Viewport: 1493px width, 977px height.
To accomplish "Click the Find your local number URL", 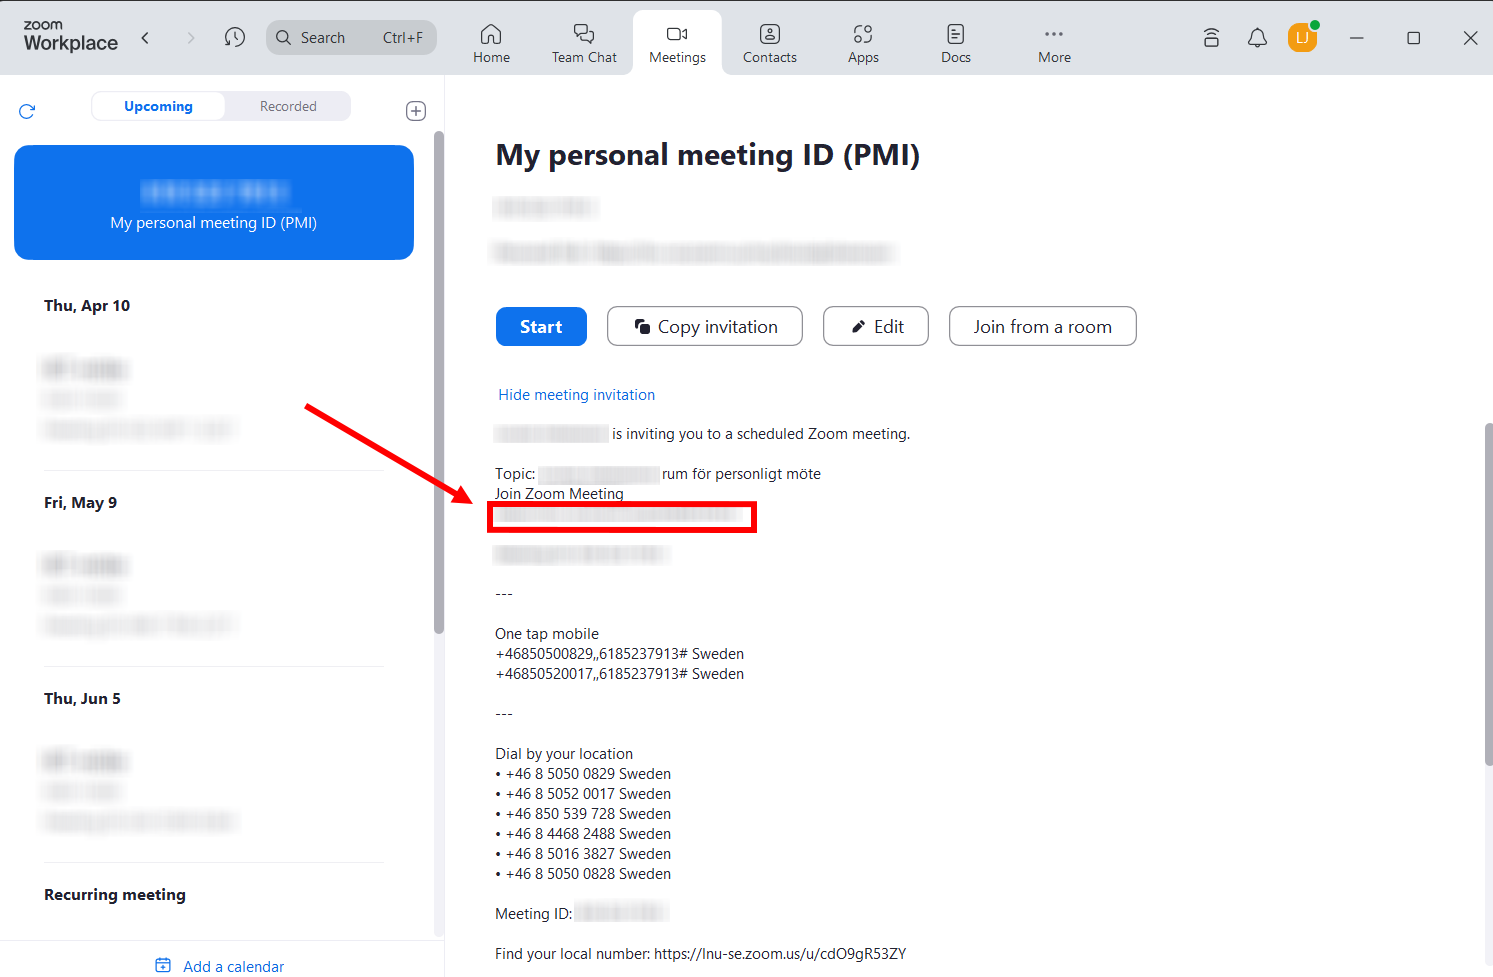I will point(780,954).
